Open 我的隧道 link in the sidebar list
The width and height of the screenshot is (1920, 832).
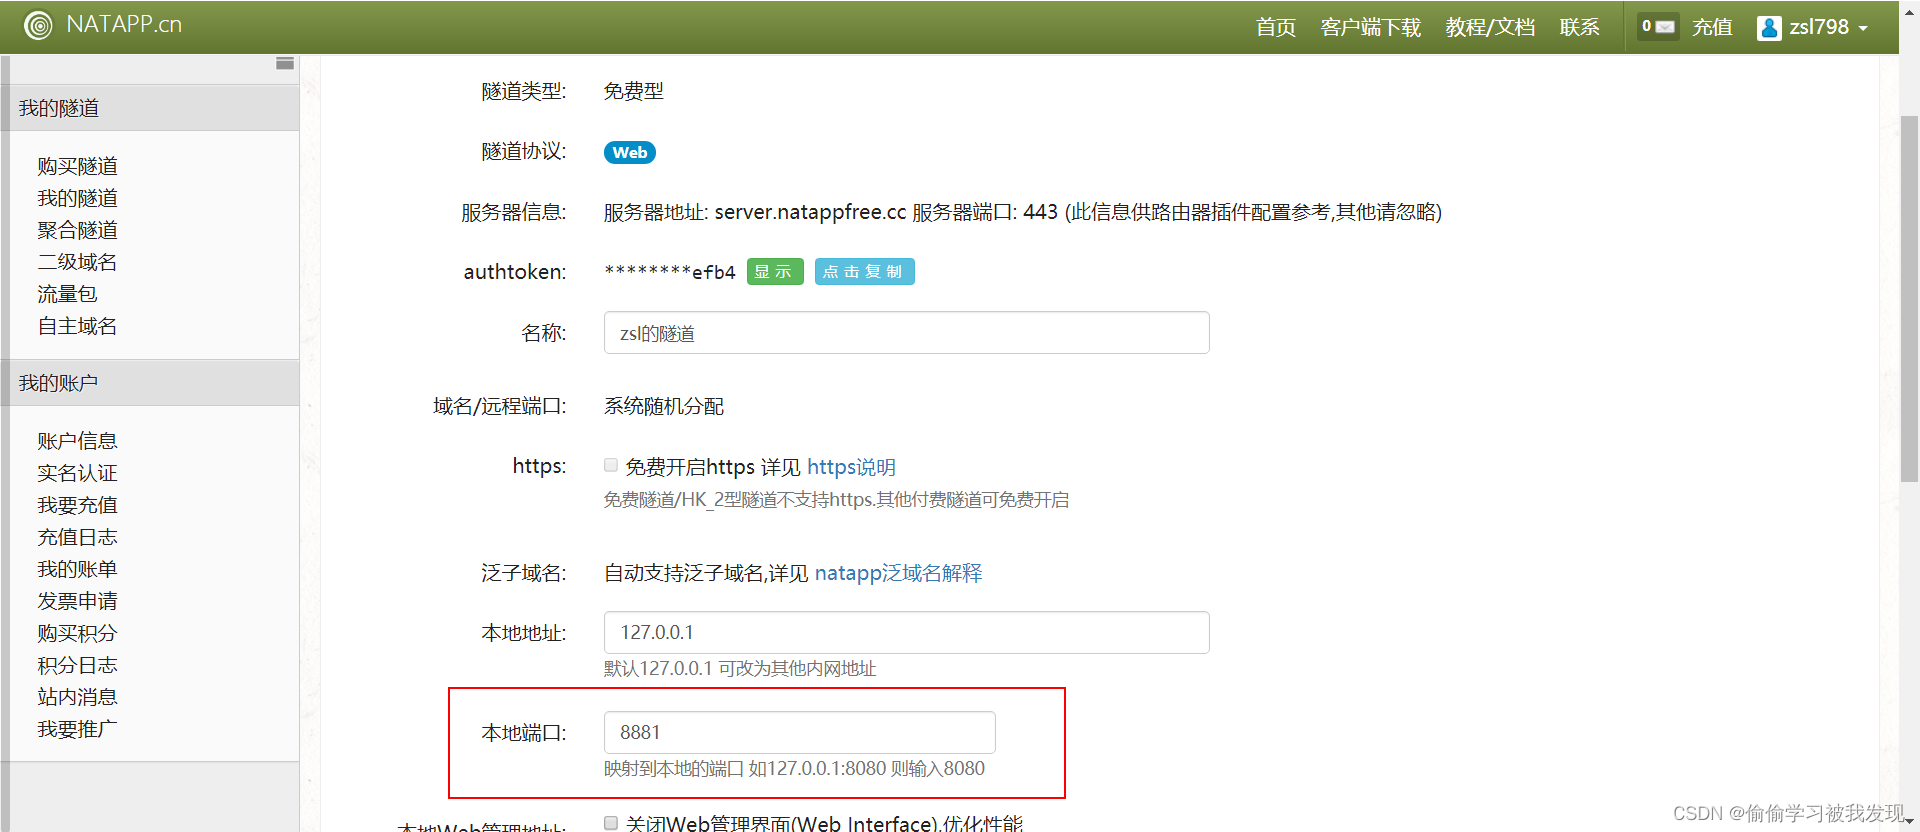click(77, 198)
